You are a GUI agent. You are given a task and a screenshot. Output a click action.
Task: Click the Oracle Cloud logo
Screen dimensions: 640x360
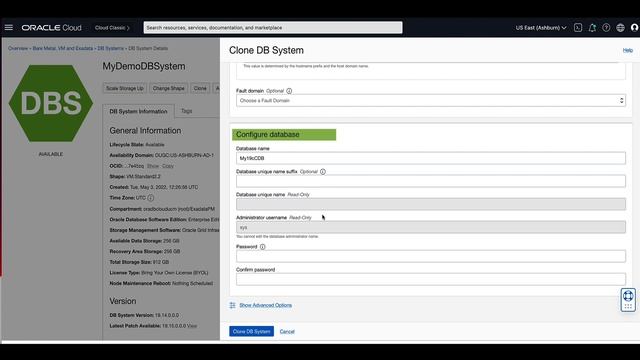click(x=51, y=28)
